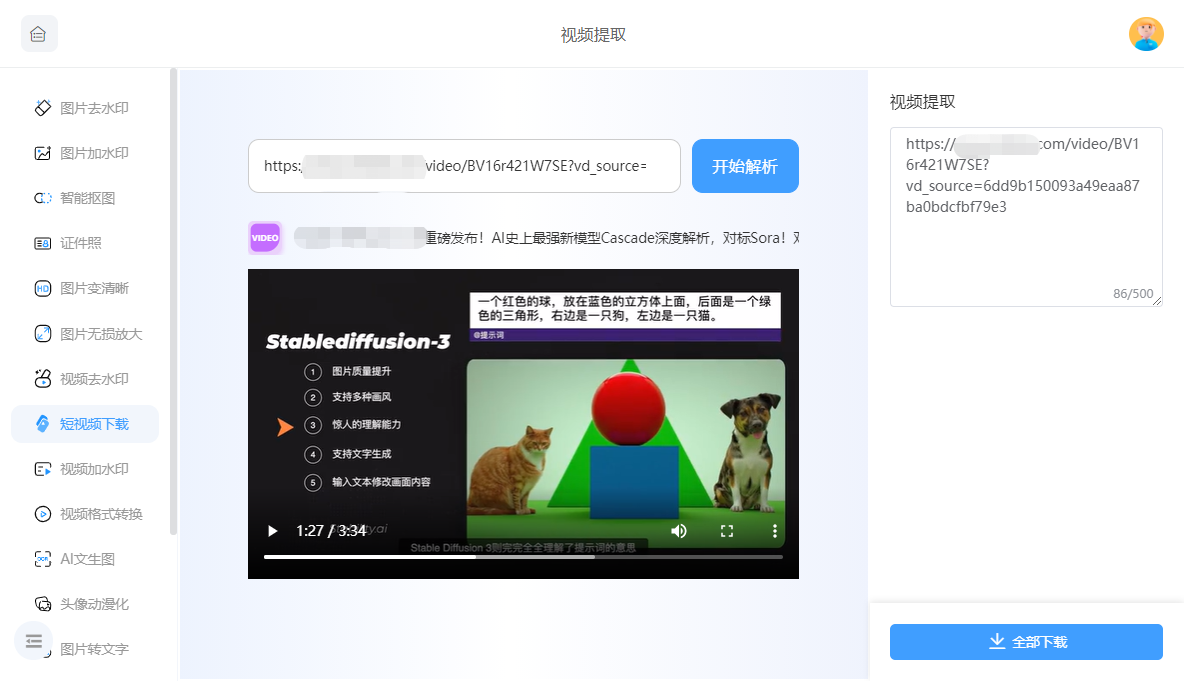Open 头像动漫化 menu item

(85, 604)
